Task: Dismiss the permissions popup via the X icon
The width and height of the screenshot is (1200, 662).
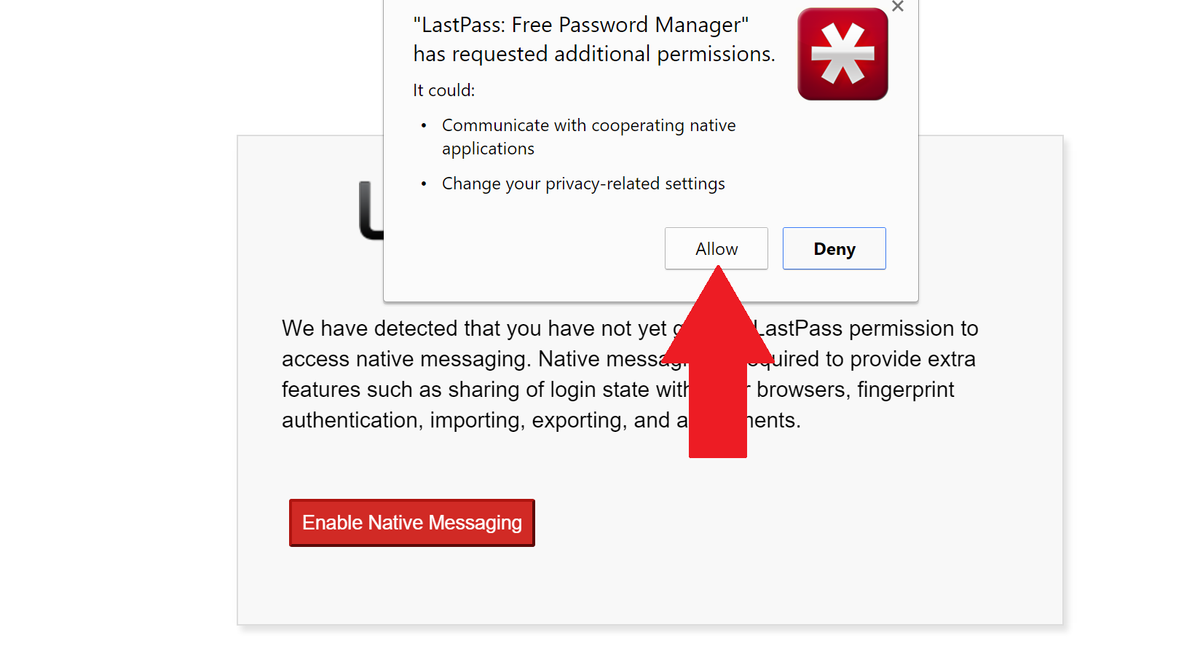Action: (897, 7)
